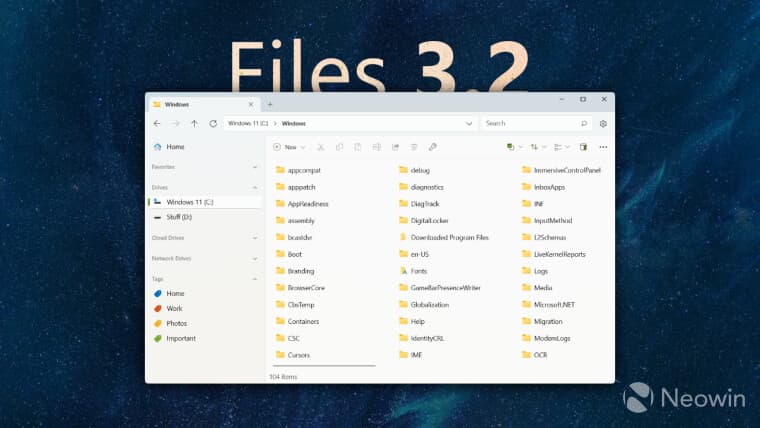760x428 pixels.
Task: Refresh the current folder
Action: tap(213, 124)
